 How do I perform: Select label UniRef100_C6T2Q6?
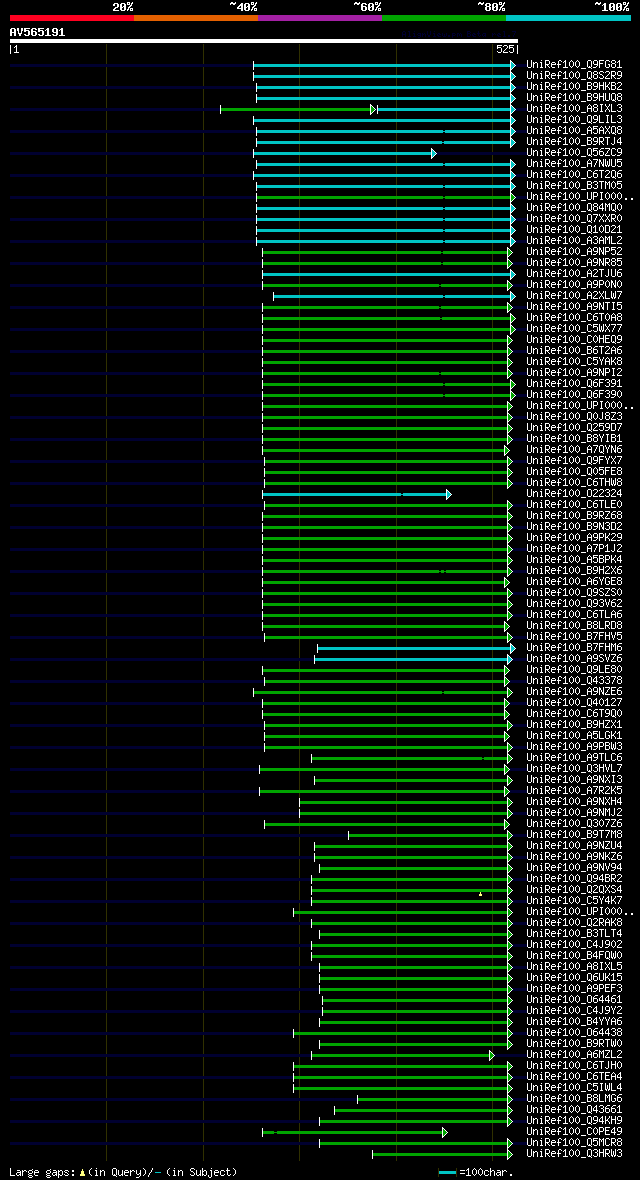pyautogui.click(x=574, y=175)
